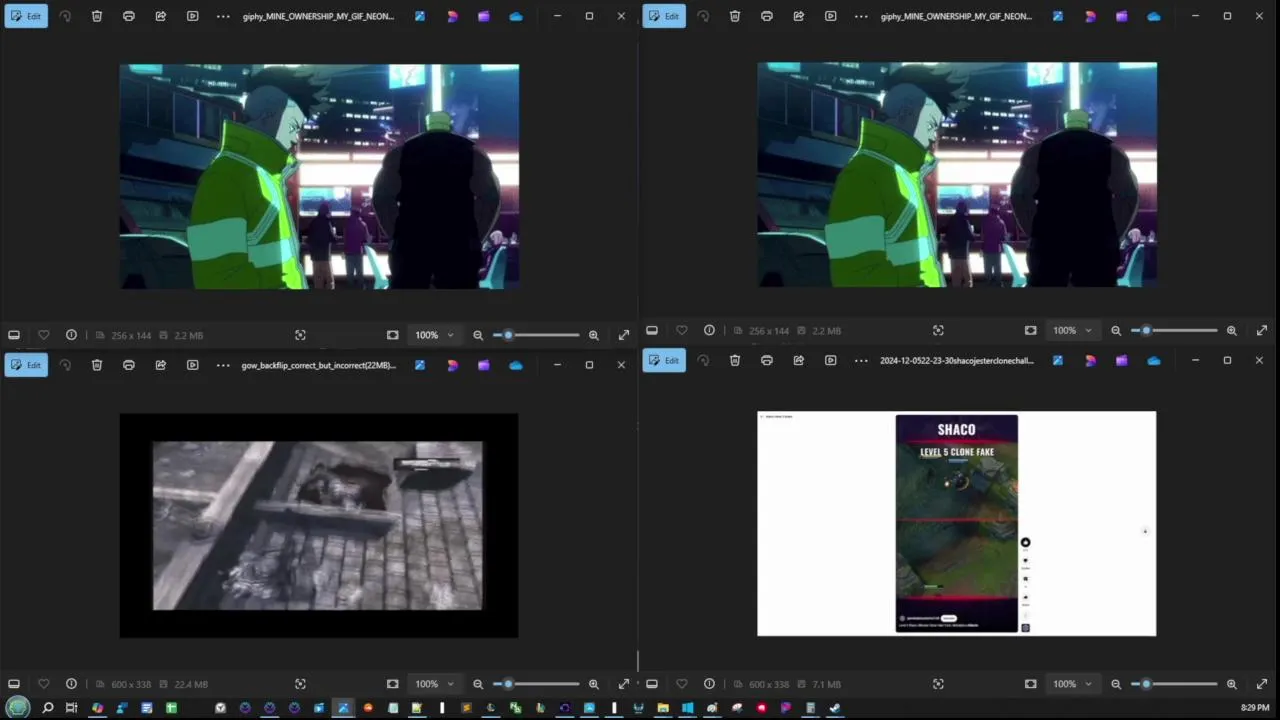
Task: Adjust zoom slider in the top-right giphy window
Action: (1174, 330)
